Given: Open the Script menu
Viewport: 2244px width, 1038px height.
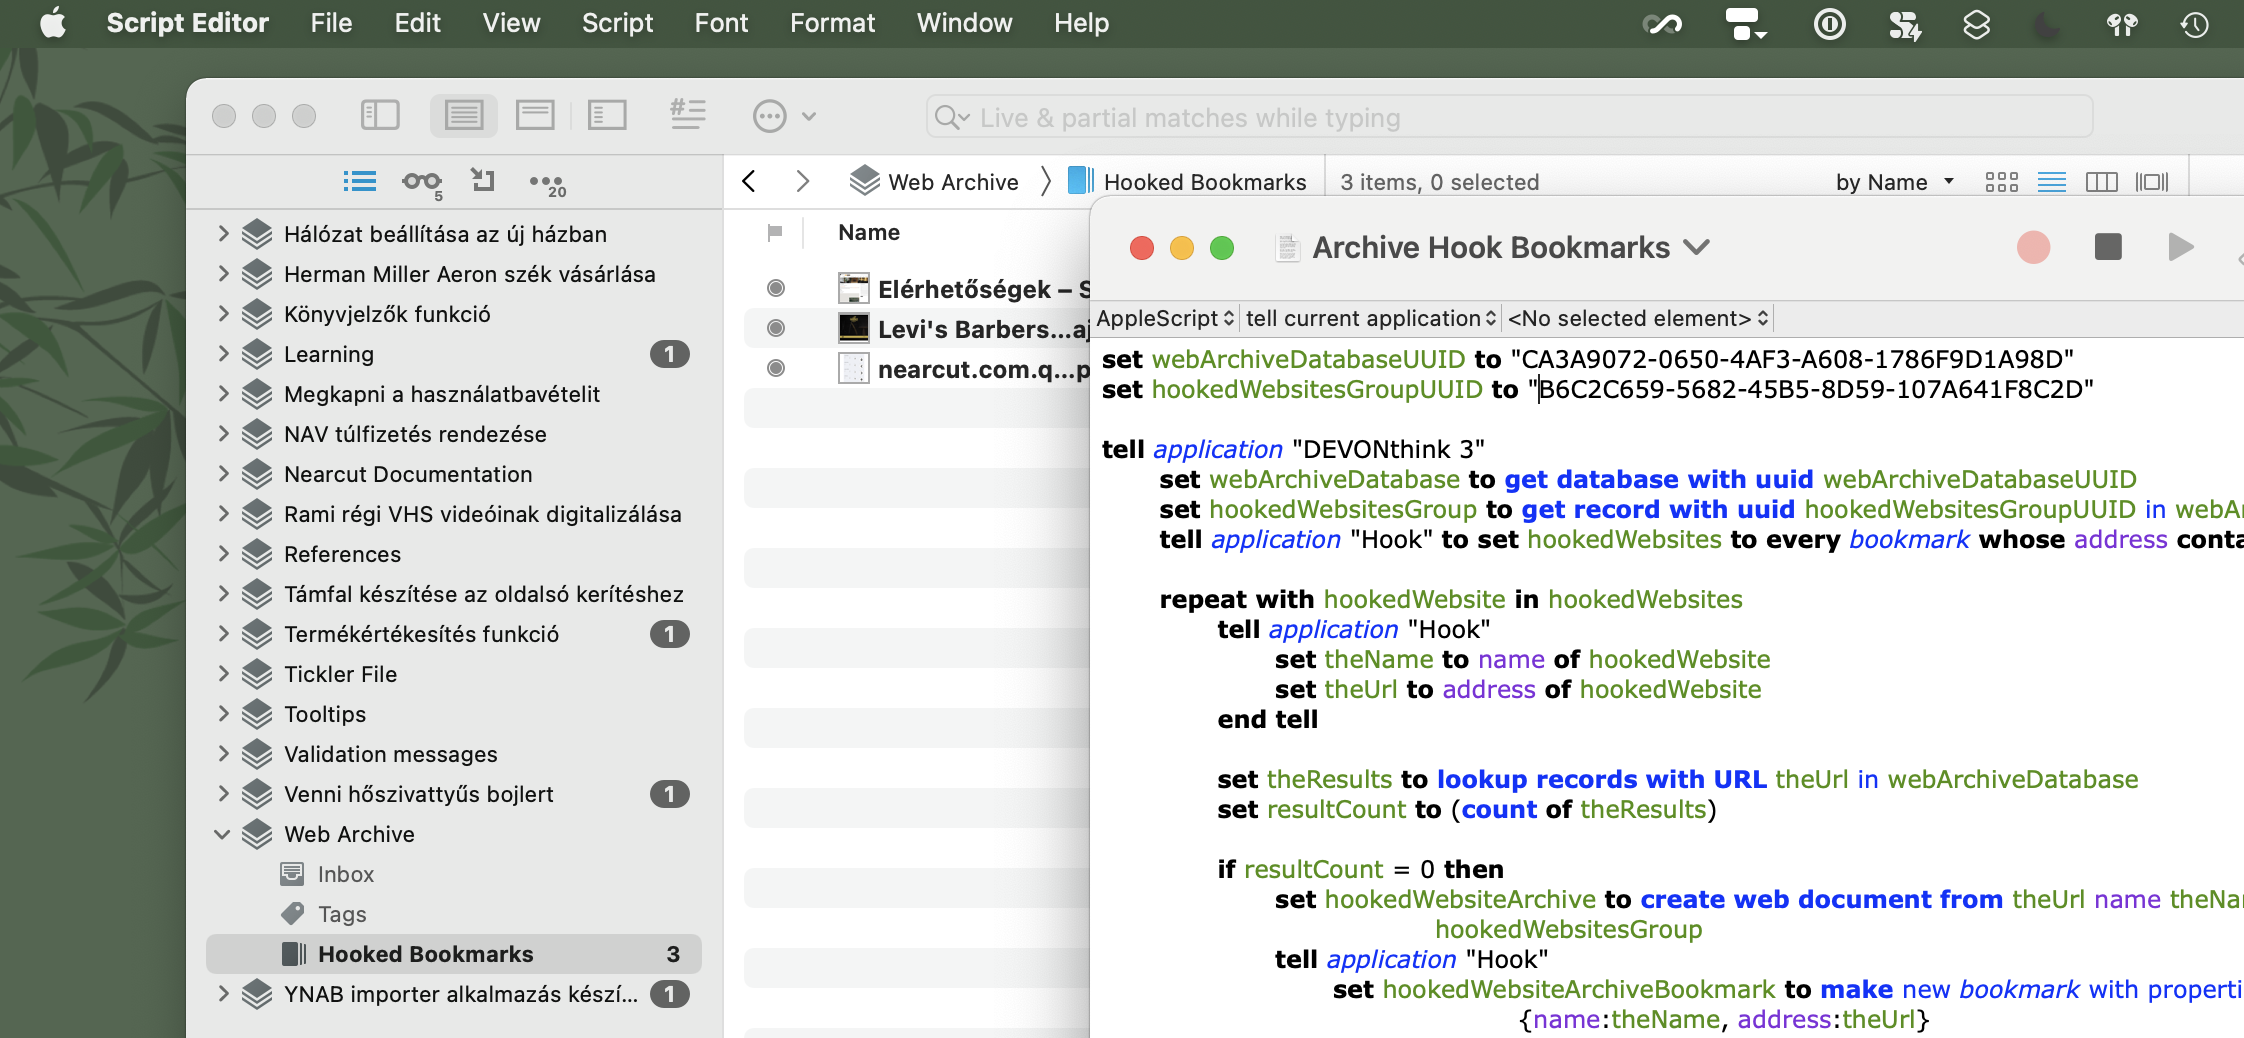Looking at the screenshot, I should pyautogui.click(x=617, y=23).
